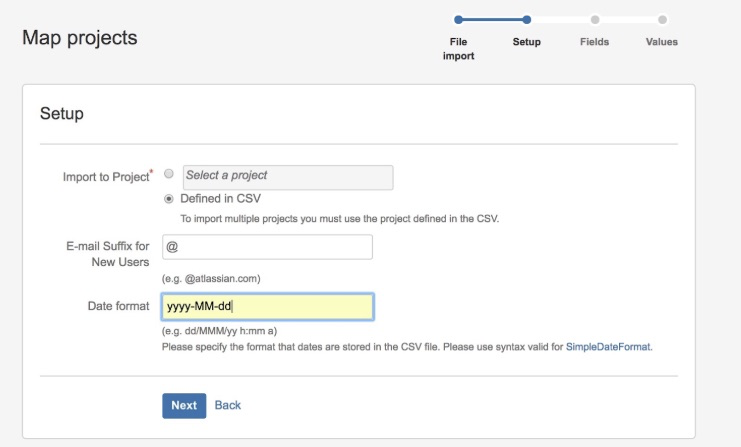Select the Setup step label in the progress tracker
741x447 pixels.
(526, 42)
